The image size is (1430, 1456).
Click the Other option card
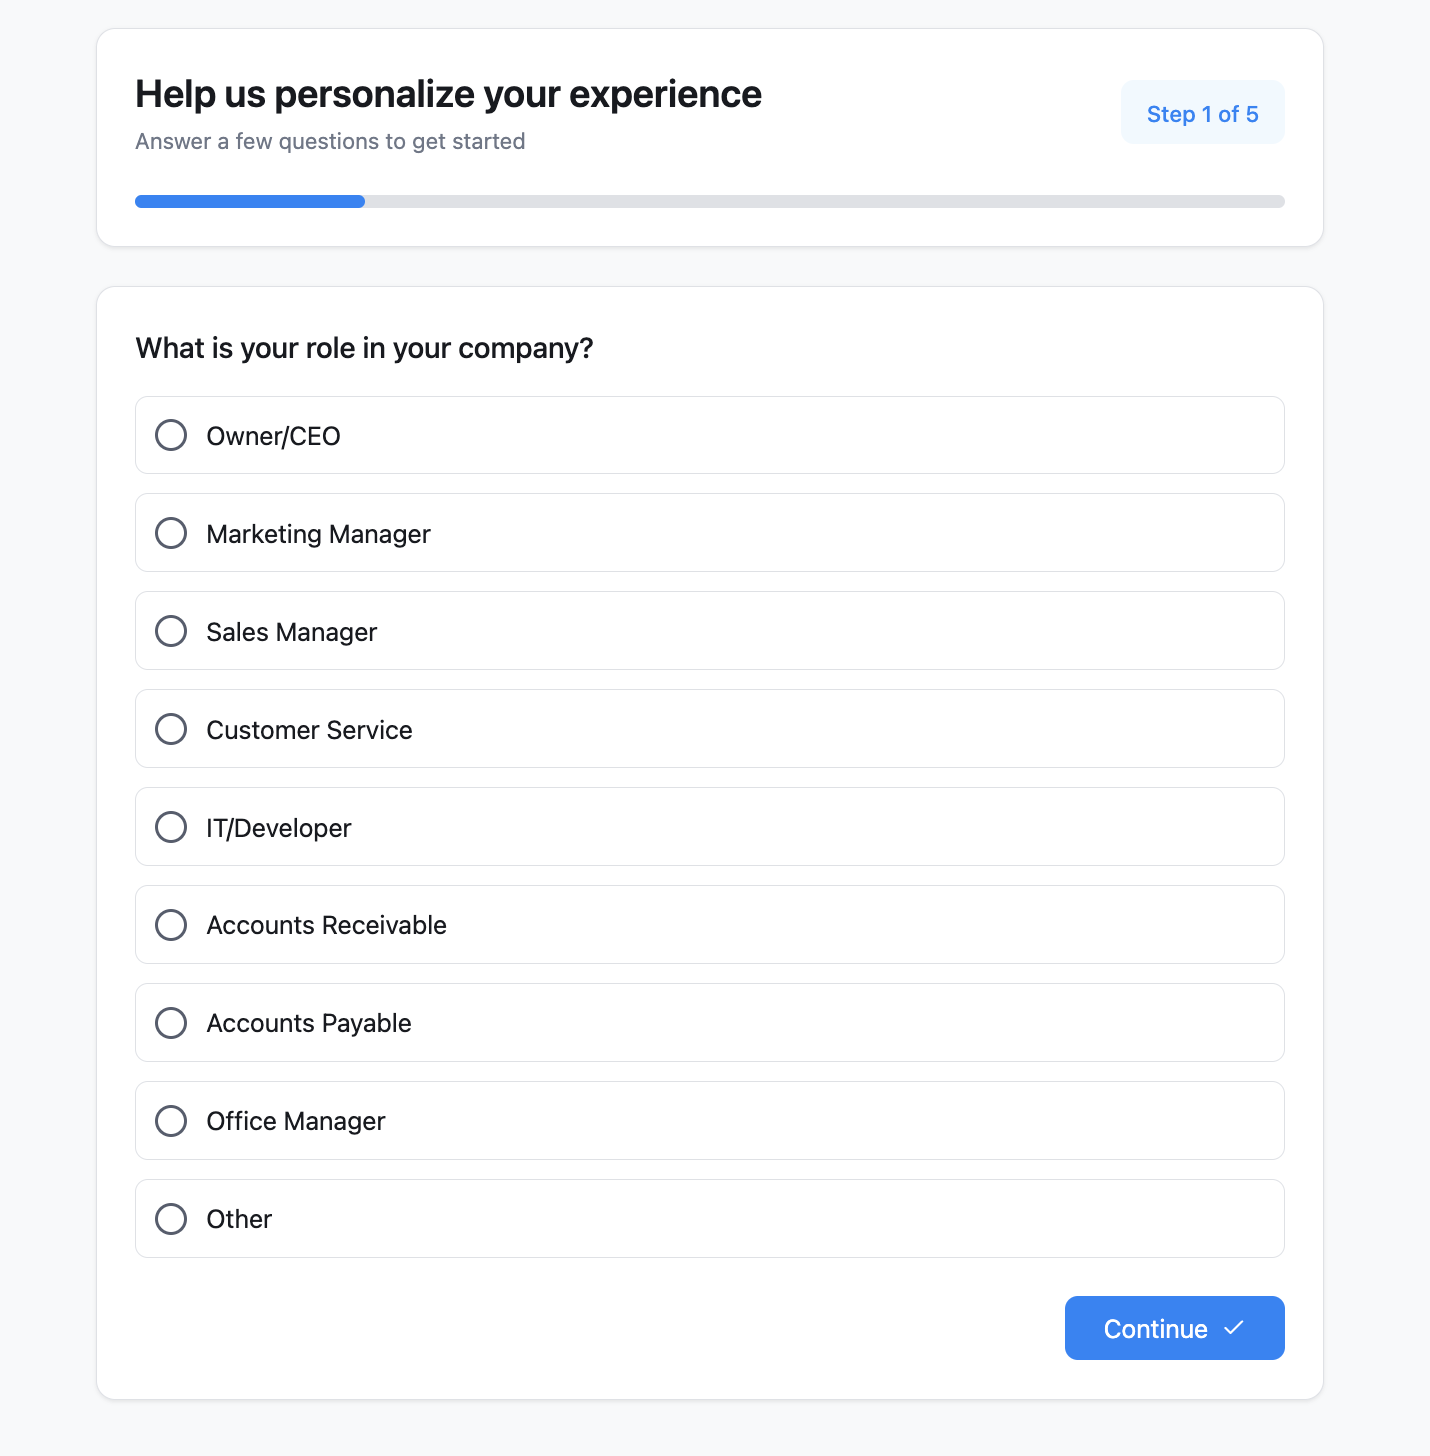tap(709, 1219)
